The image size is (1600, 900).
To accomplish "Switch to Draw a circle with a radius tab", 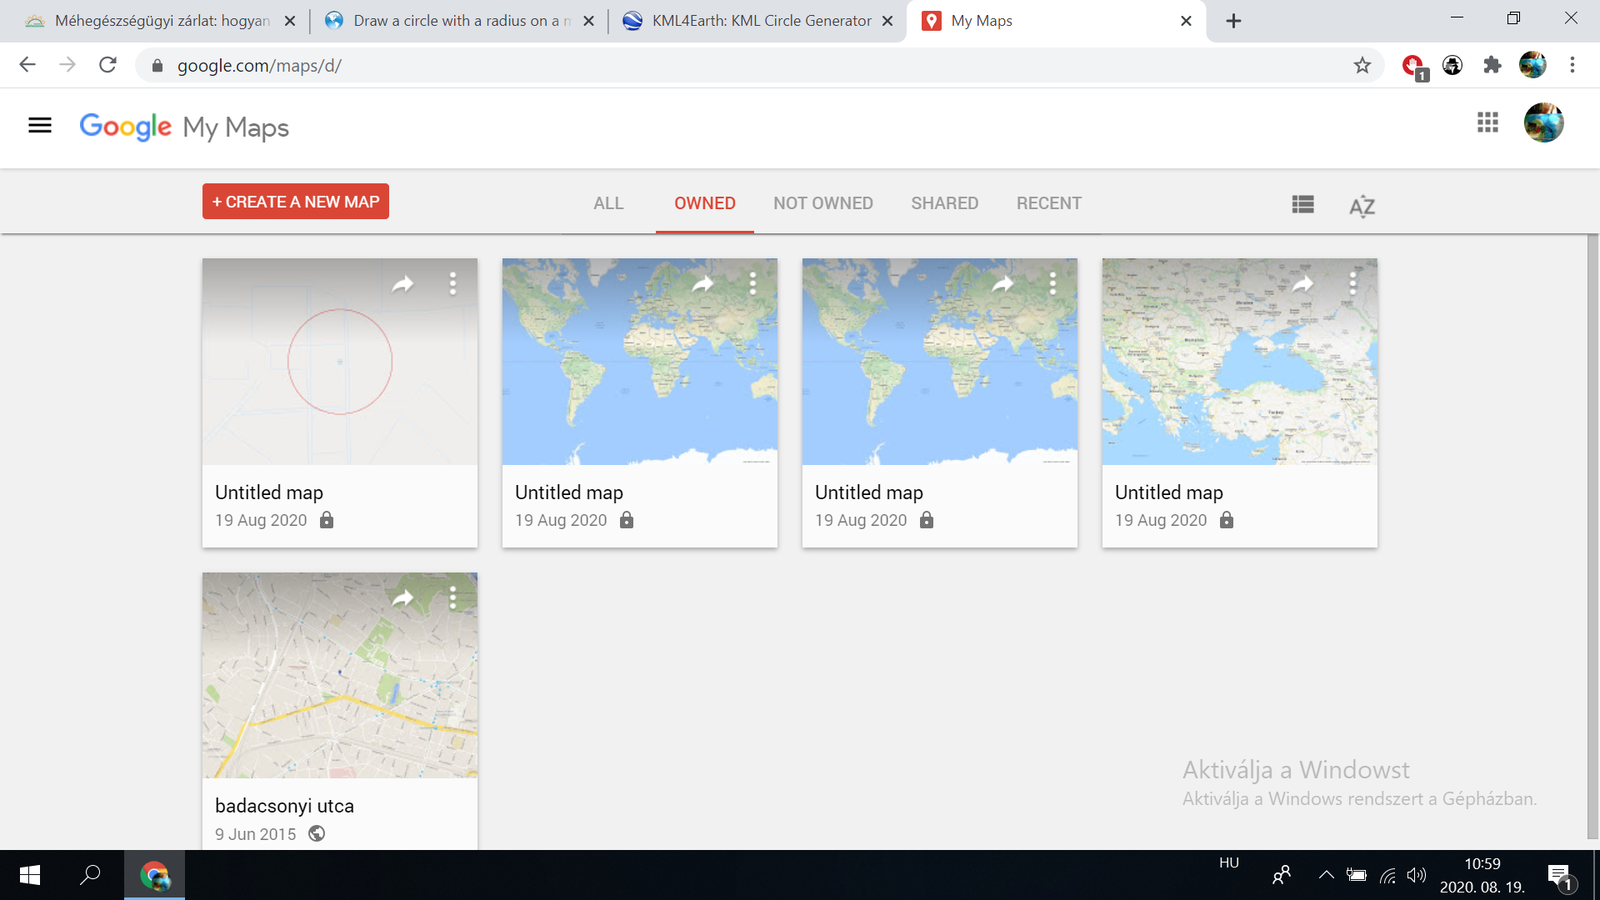I will pyautogui.click(x=460, y=21).
